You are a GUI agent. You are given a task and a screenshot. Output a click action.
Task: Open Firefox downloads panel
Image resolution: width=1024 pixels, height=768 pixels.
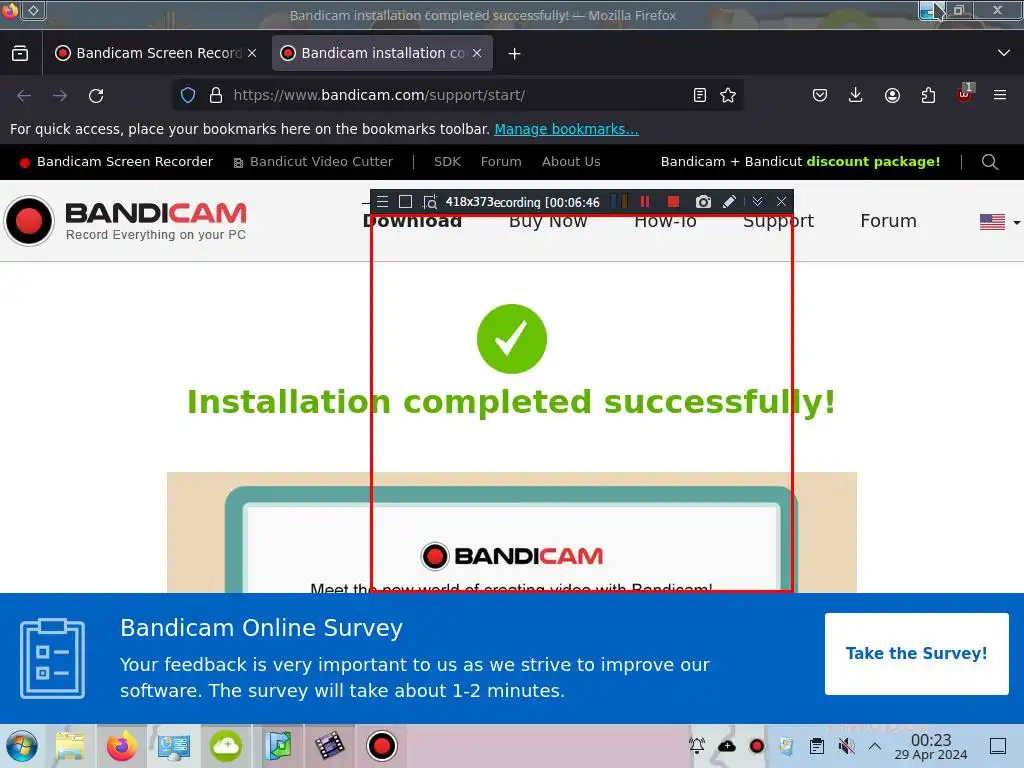(856, 95)
